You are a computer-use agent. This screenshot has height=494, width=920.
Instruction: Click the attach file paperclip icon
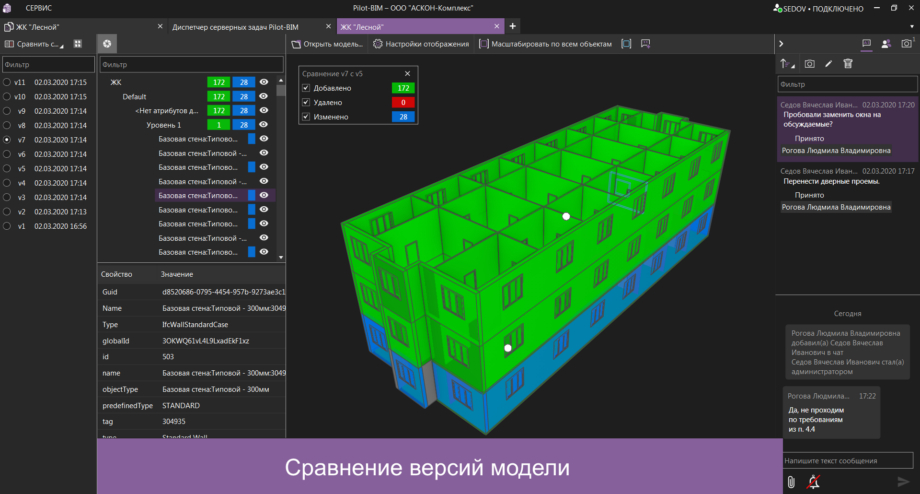click(x=791, y=482)
